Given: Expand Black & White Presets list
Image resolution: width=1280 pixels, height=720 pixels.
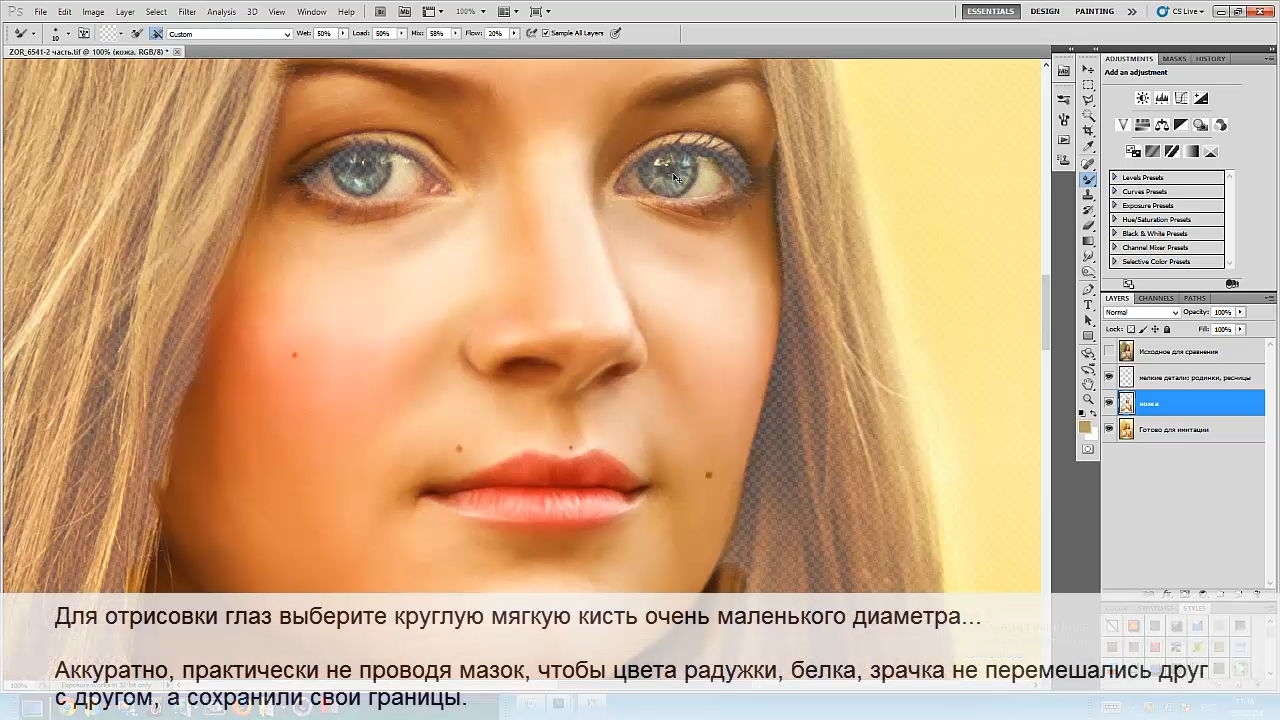Looking at the screenshot, I should click(1114, 234).
